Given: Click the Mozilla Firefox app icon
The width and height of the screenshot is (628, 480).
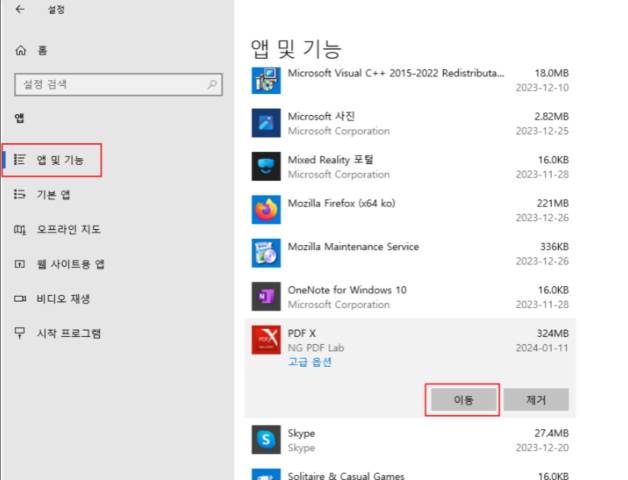Looking at the screenshot, I should click(x=266, y=210).
